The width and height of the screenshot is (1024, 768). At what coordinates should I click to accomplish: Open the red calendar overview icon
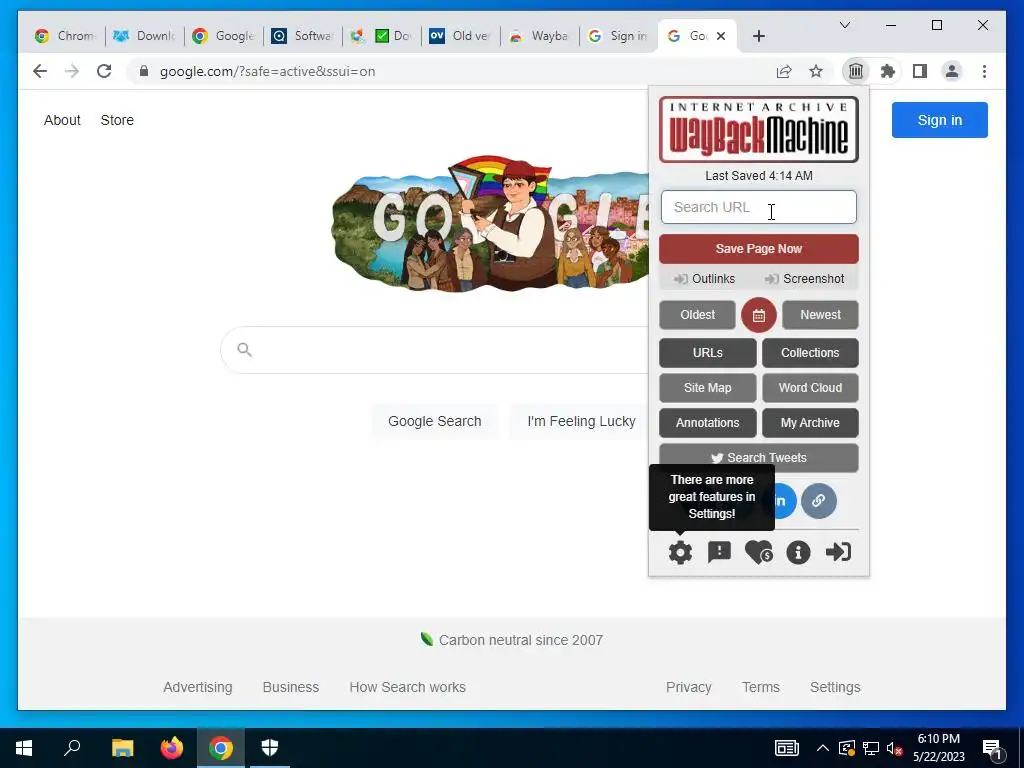click(759, 315)
